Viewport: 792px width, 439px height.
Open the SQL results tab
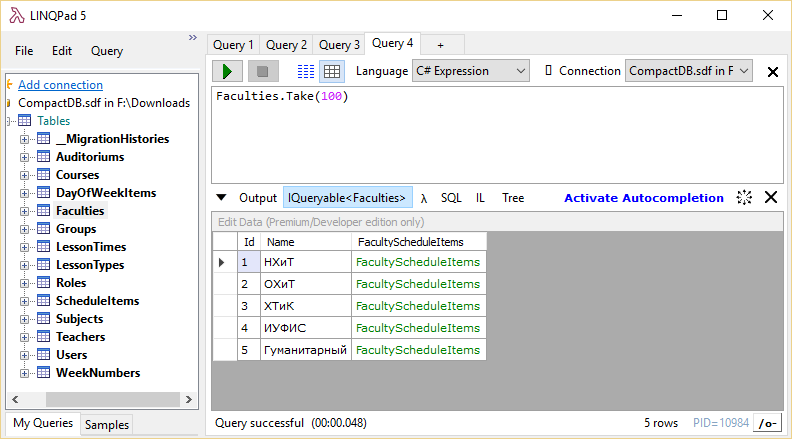click(x=451, y=198)
